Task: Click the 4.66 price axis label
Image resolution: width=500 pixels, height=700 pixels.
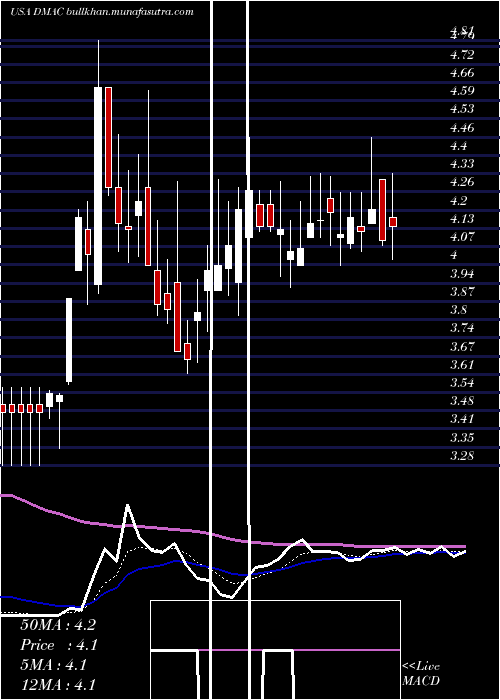Action: 462,73
